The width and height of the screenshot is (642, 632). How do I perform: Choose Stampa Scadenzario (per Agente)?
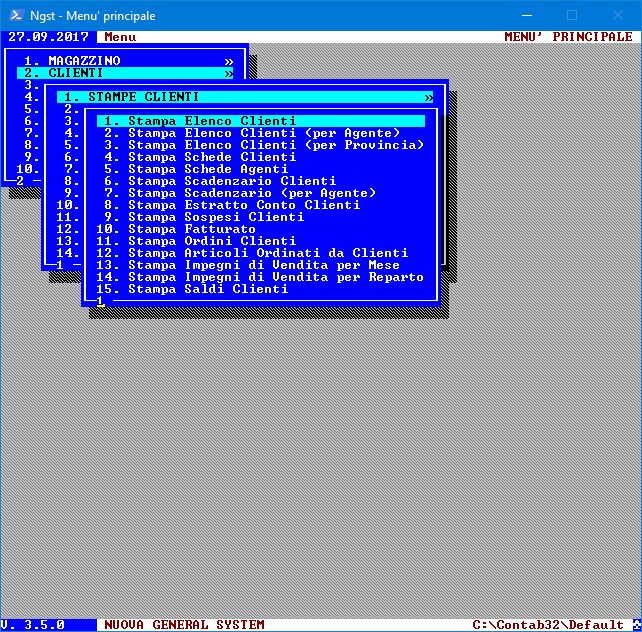(x=252, y=193)
